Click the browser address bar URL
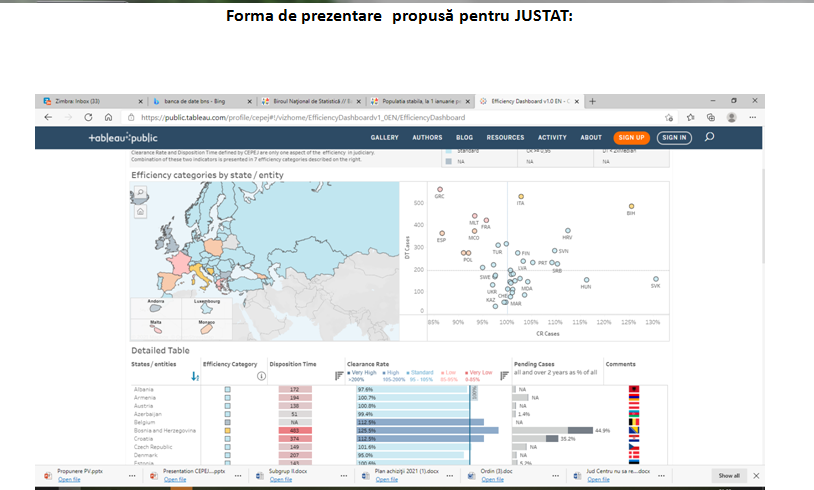 click(x=300, y=117)
